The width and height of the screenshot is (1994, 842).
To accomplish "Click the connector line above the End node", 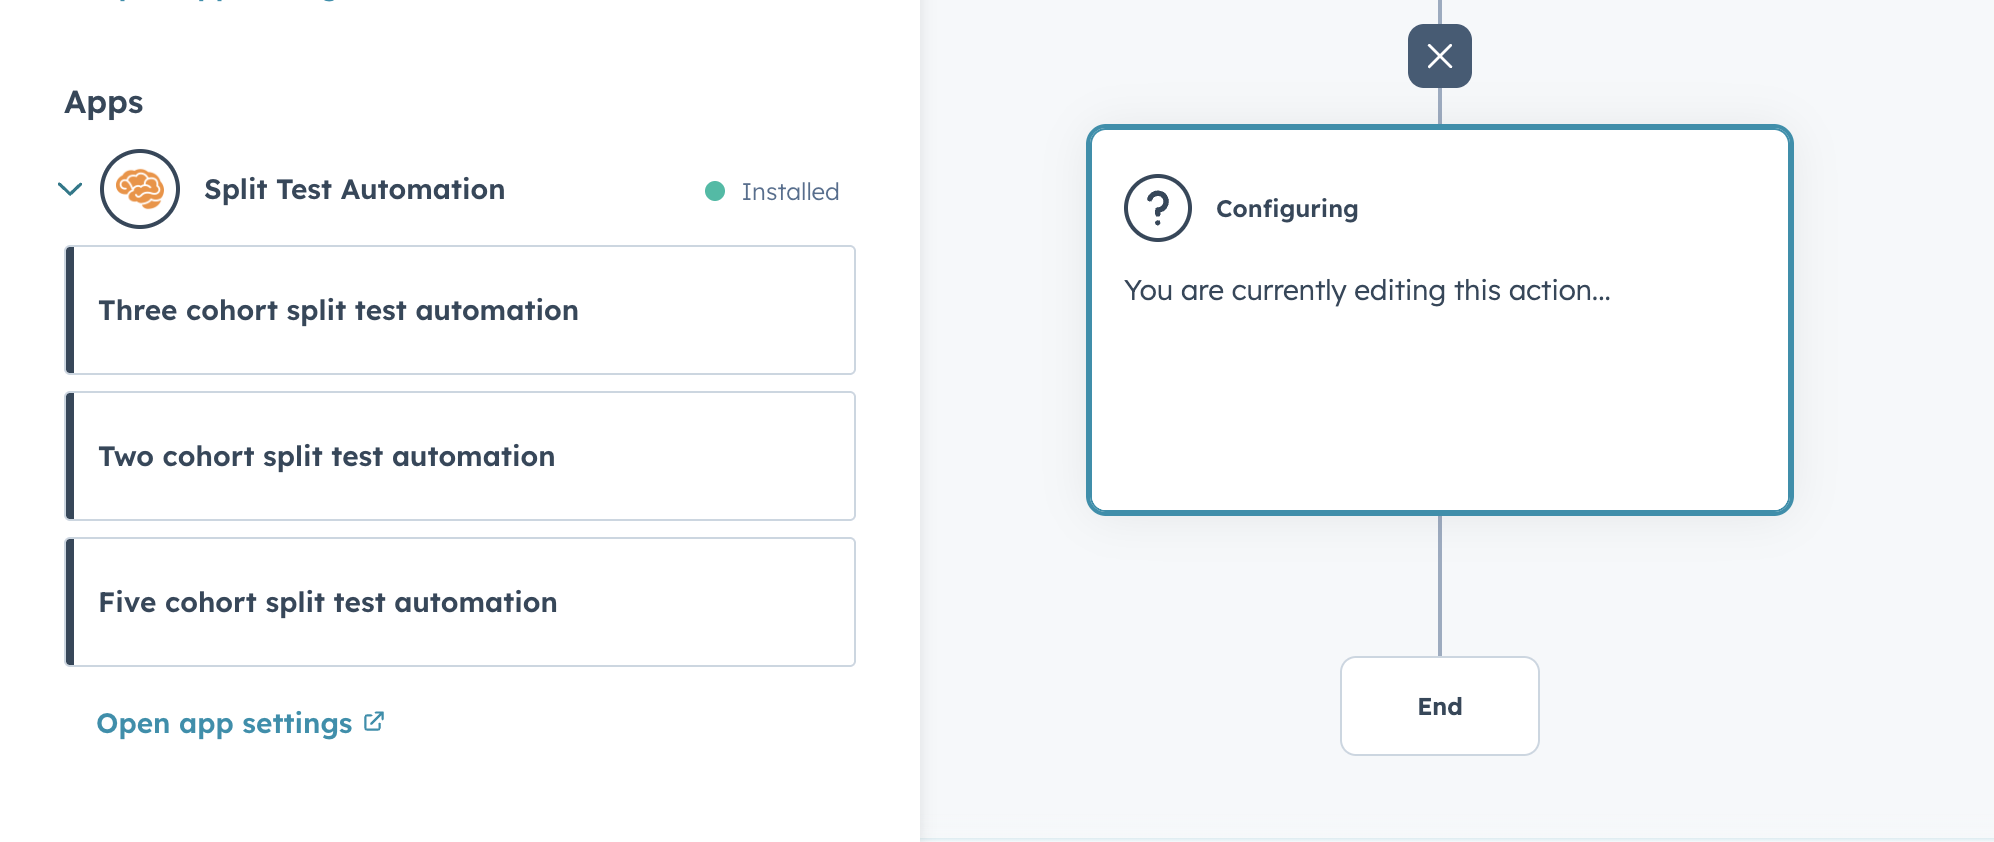I will coord(1440,590).
